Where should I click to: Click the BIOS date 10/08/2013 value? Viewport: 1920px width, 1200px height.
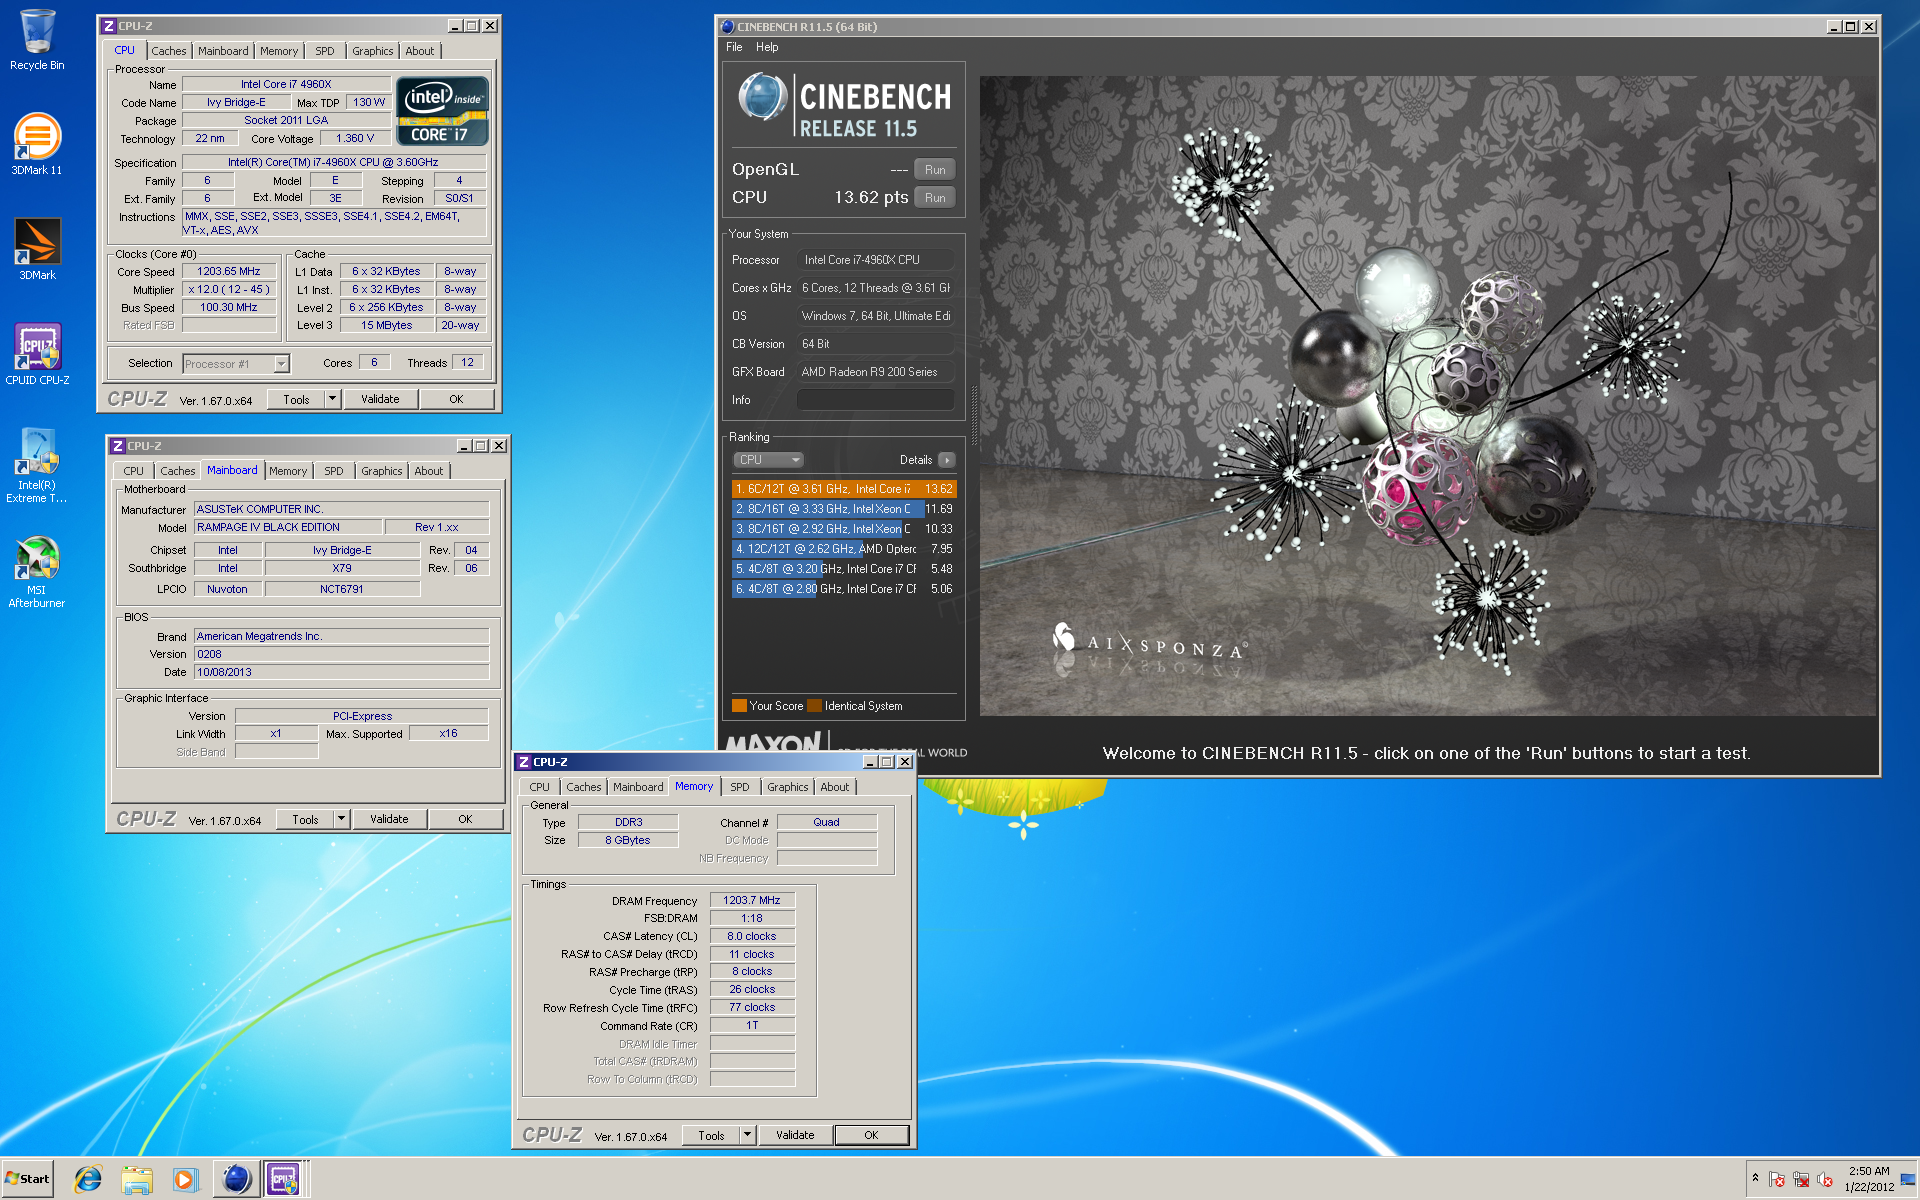[342, 672]
